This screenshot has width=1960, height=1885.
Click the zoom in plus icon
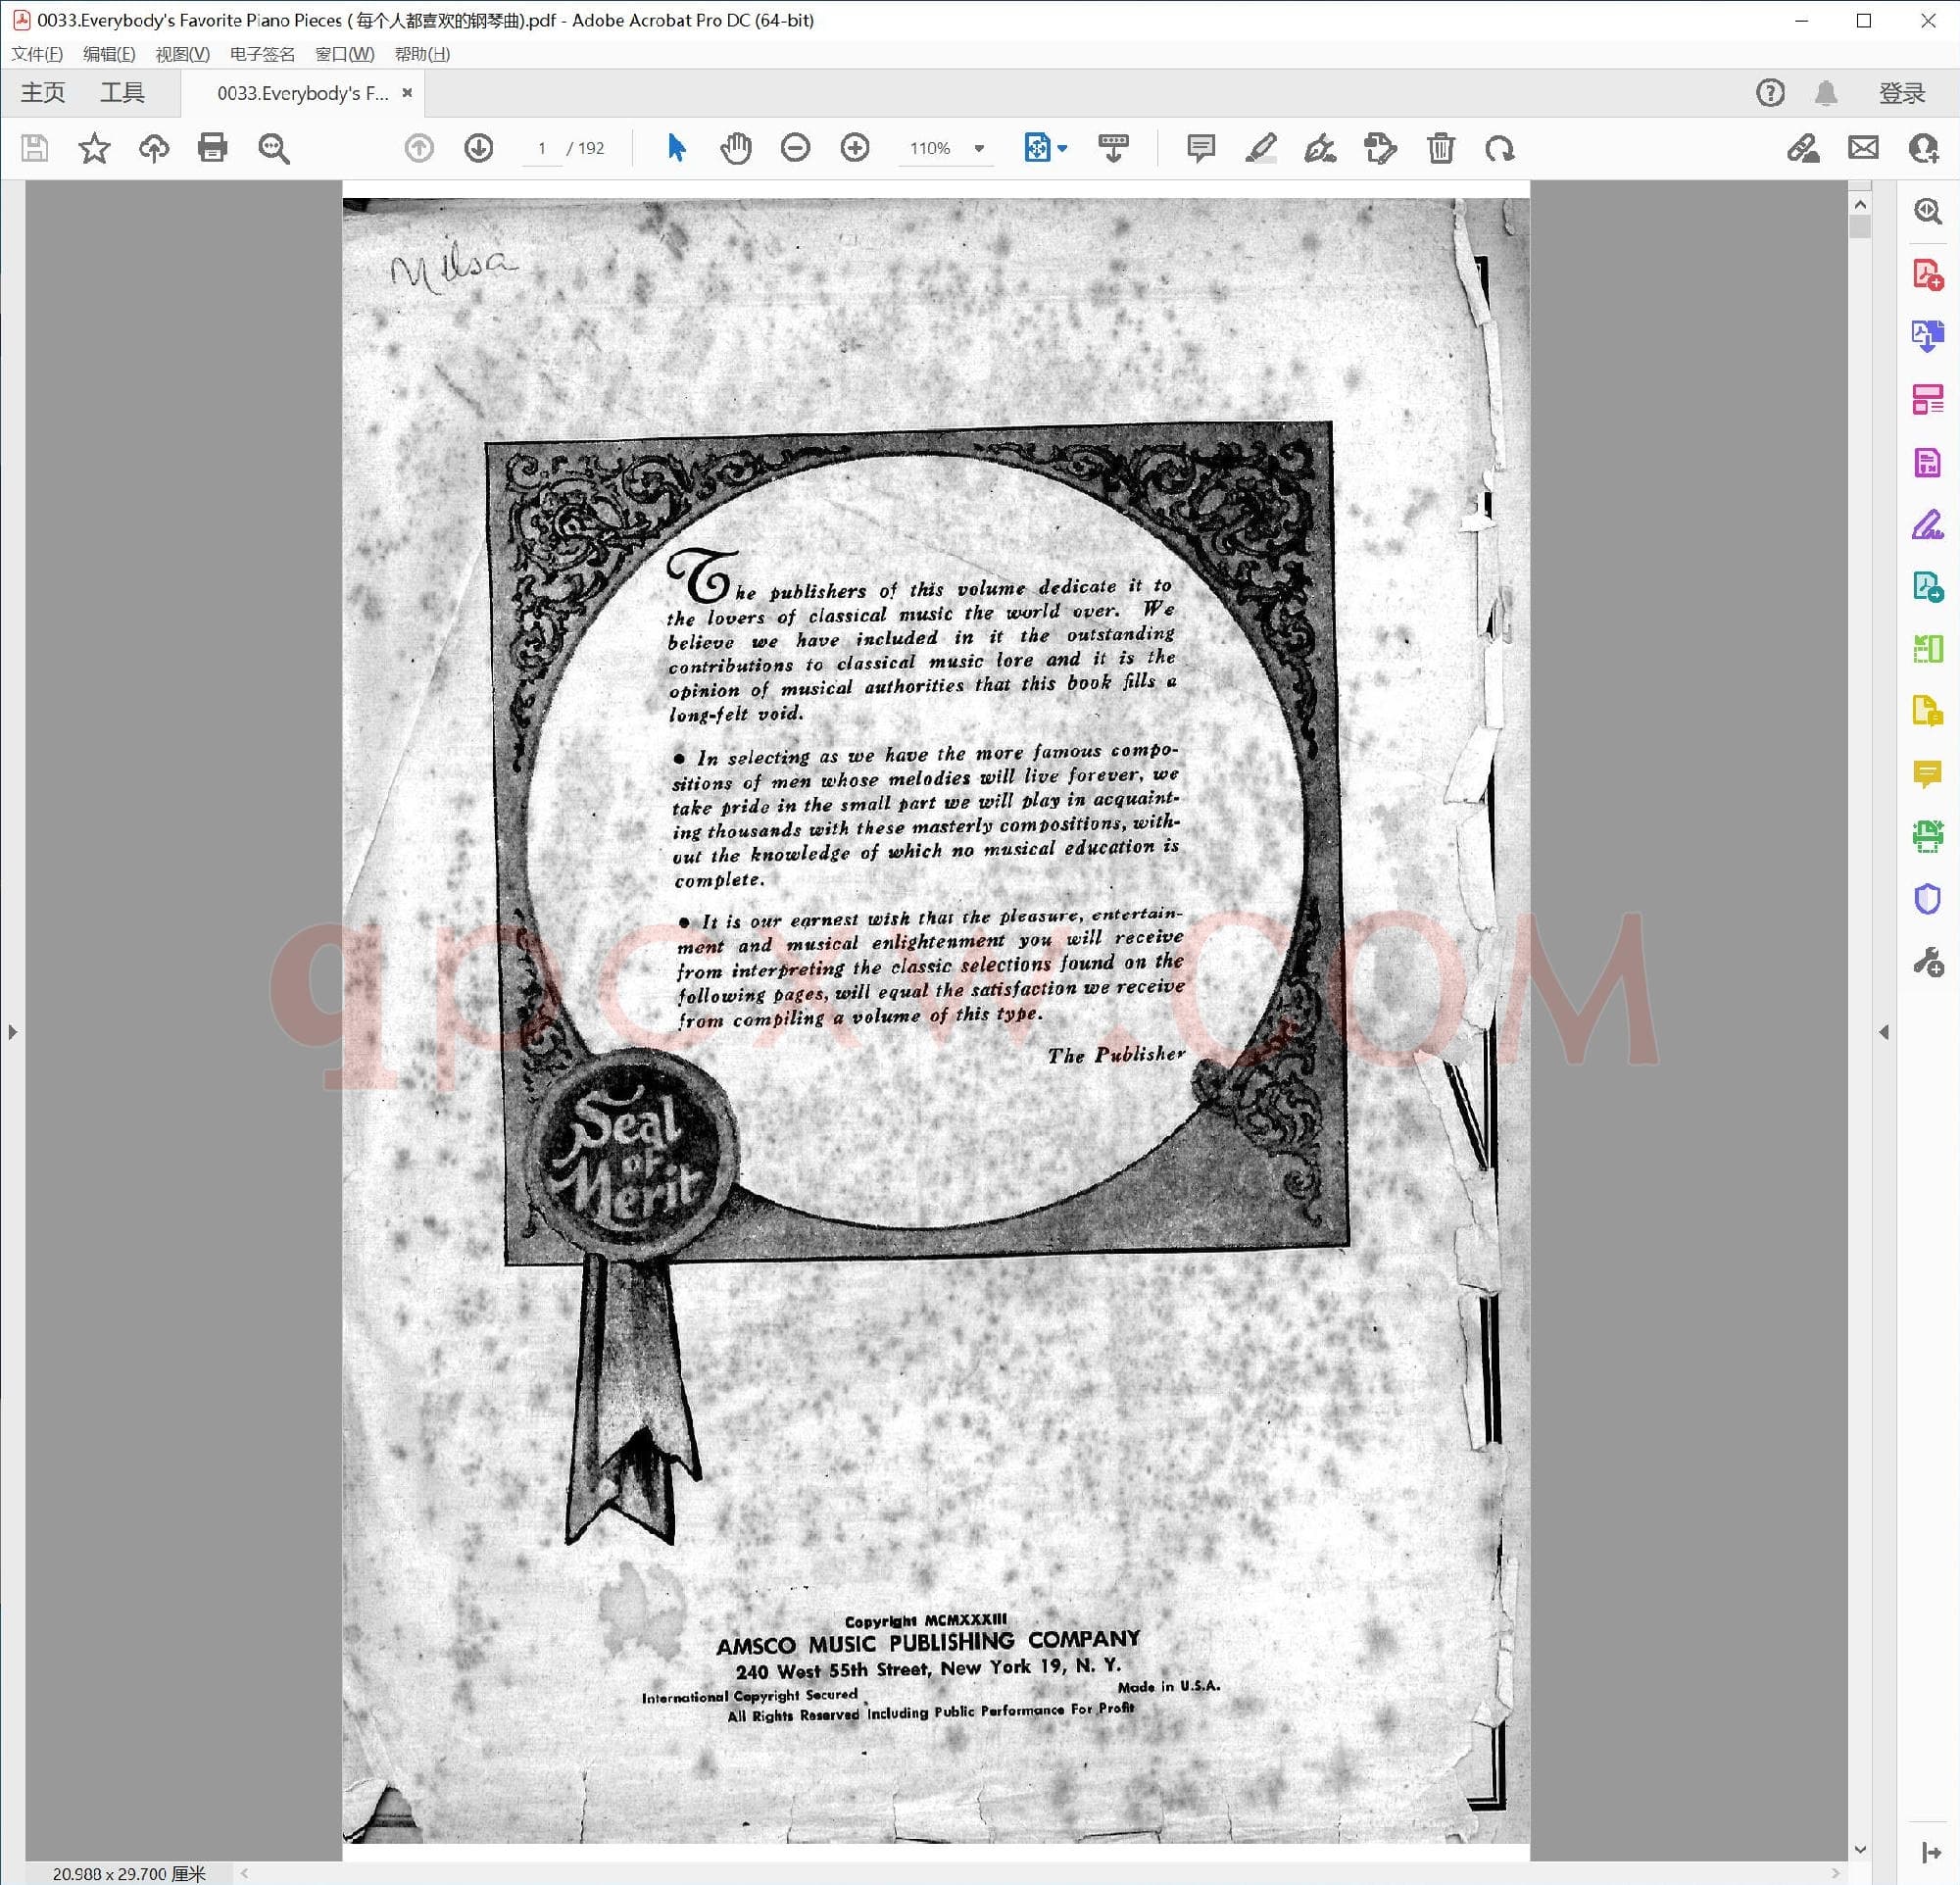click(855, 148)
